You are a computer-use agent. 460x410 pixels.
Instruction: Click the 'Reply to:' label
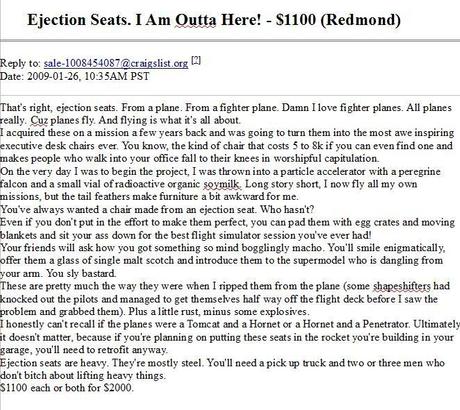point(20,63)
